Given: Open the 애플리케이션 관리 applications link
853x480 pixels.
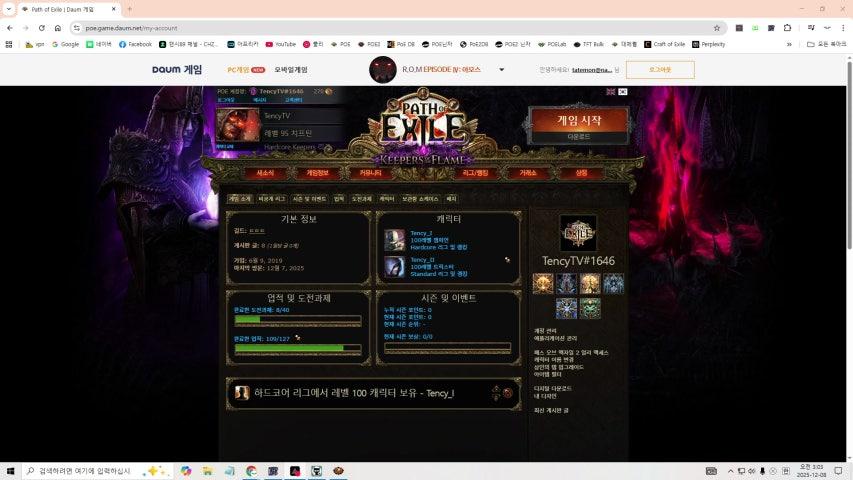Looking at the screenshot, I should pos(555,338).
